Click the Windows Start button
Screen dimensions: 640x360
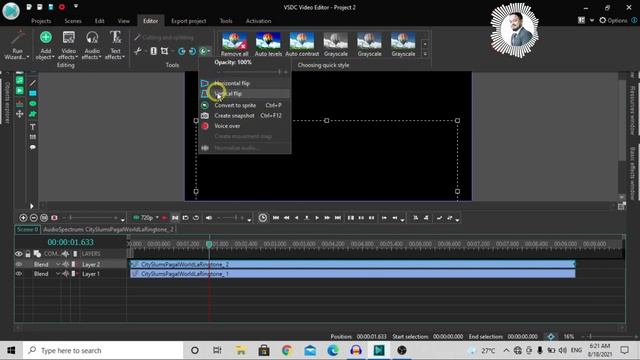tap(11, 350)
